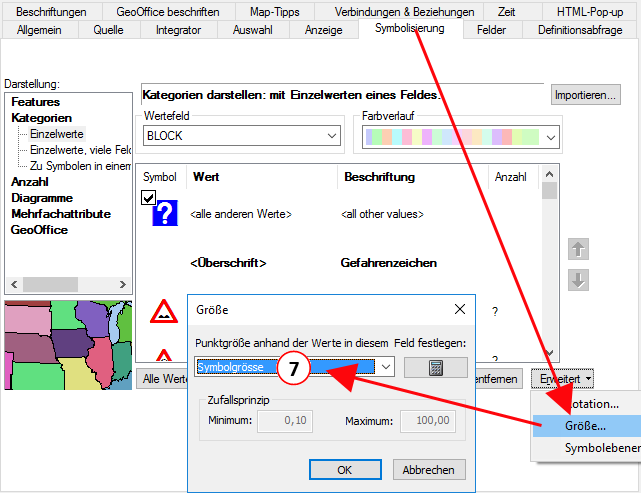Choose Größe... from the Erweitert menu

click(x=586, y=426)
